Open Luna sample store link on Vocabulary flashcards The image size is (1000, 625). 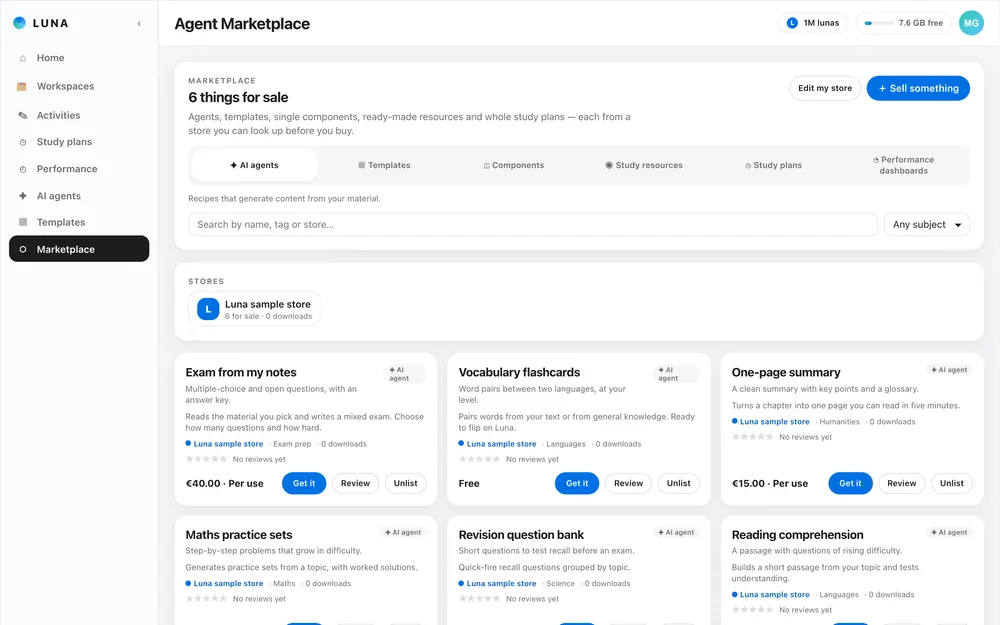[x=501, y=444]
